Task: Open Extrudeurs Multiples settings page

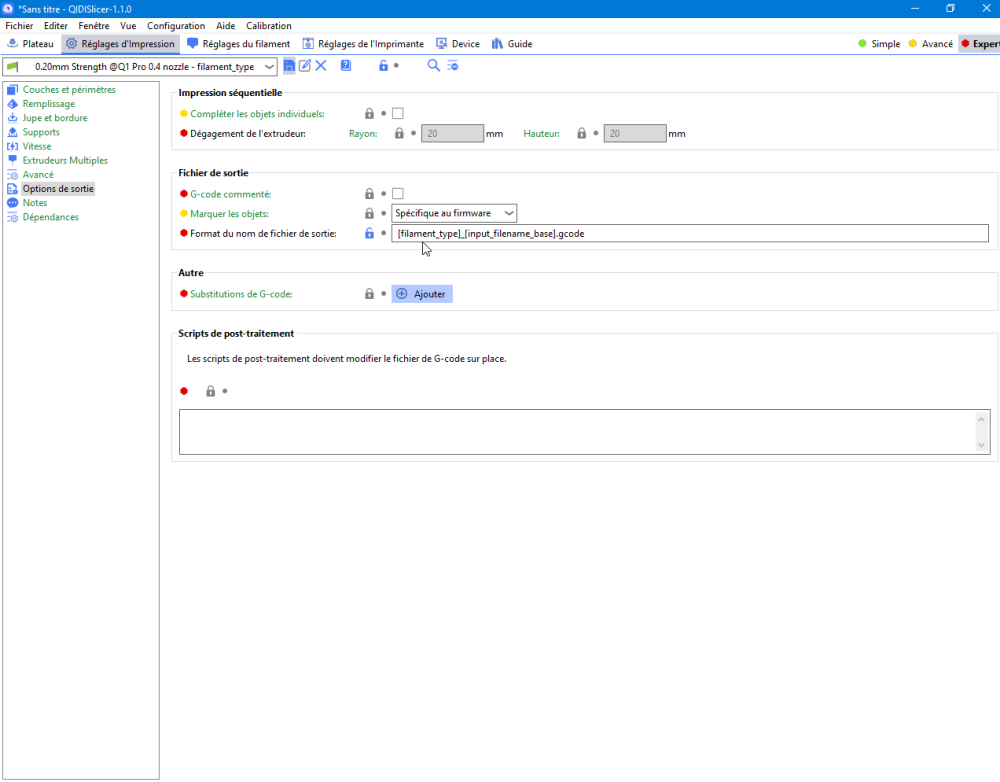Action: tap(65, 161)
